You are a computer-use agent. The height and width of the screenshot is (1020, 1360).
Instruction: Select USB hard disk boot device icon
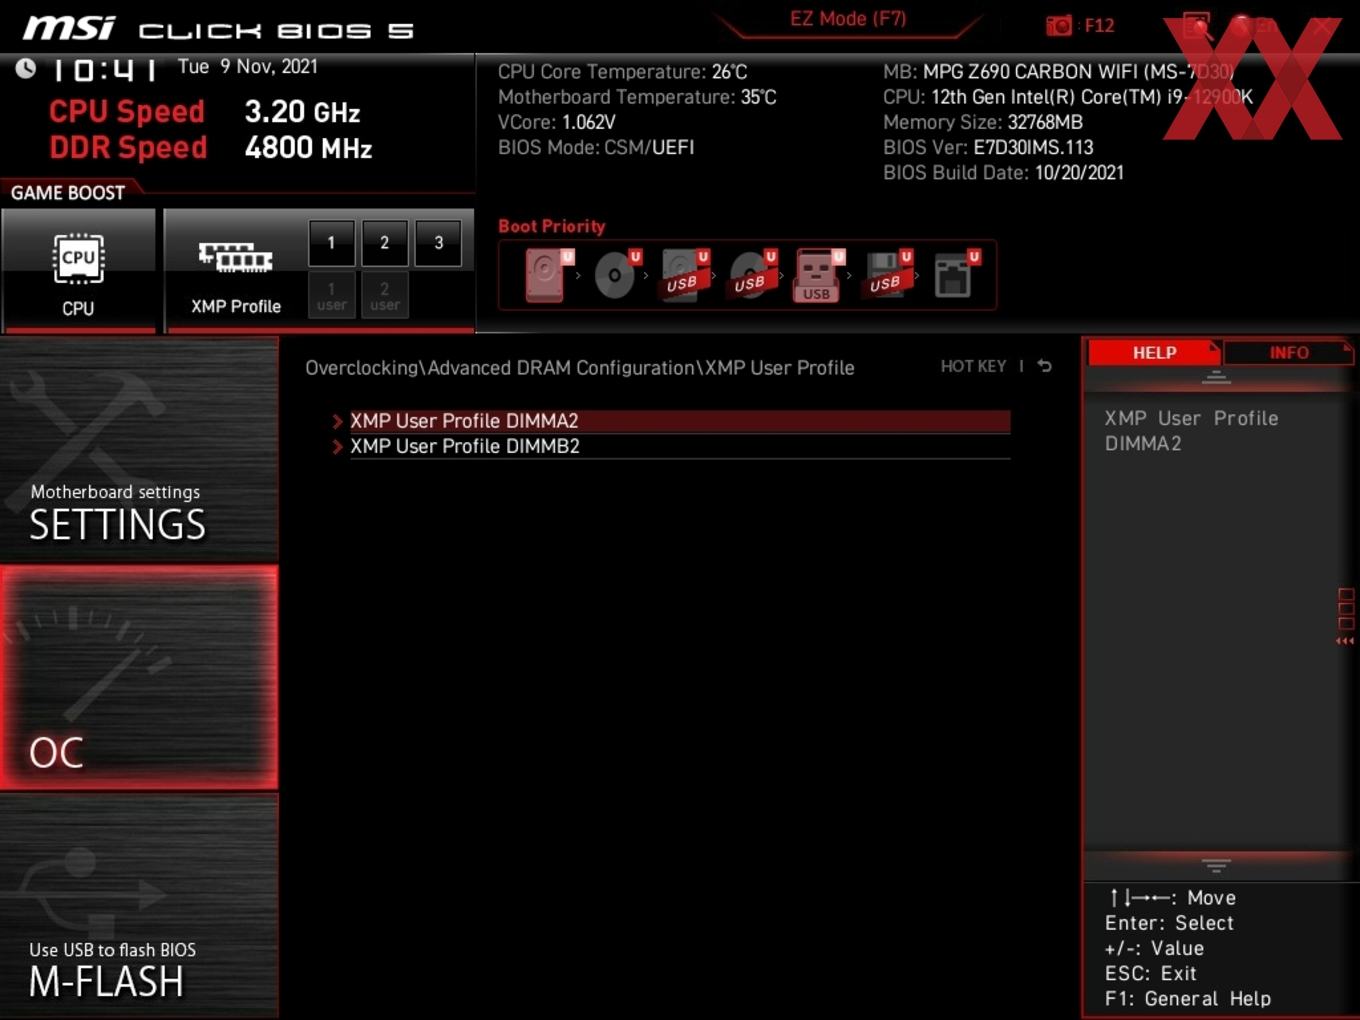point(685,275)
